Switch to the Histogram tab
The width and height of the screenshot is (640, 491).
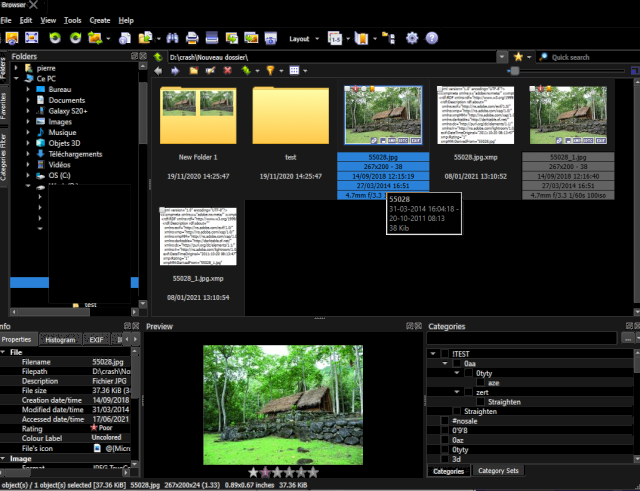click(x=60, y=340)
